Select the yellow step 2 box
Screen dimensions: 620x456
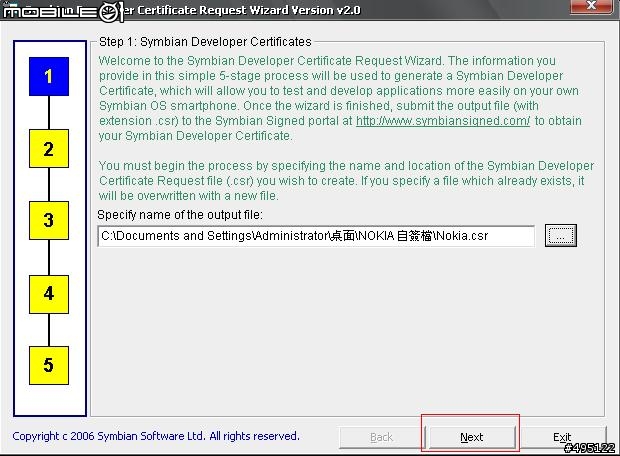click(49, 148)
